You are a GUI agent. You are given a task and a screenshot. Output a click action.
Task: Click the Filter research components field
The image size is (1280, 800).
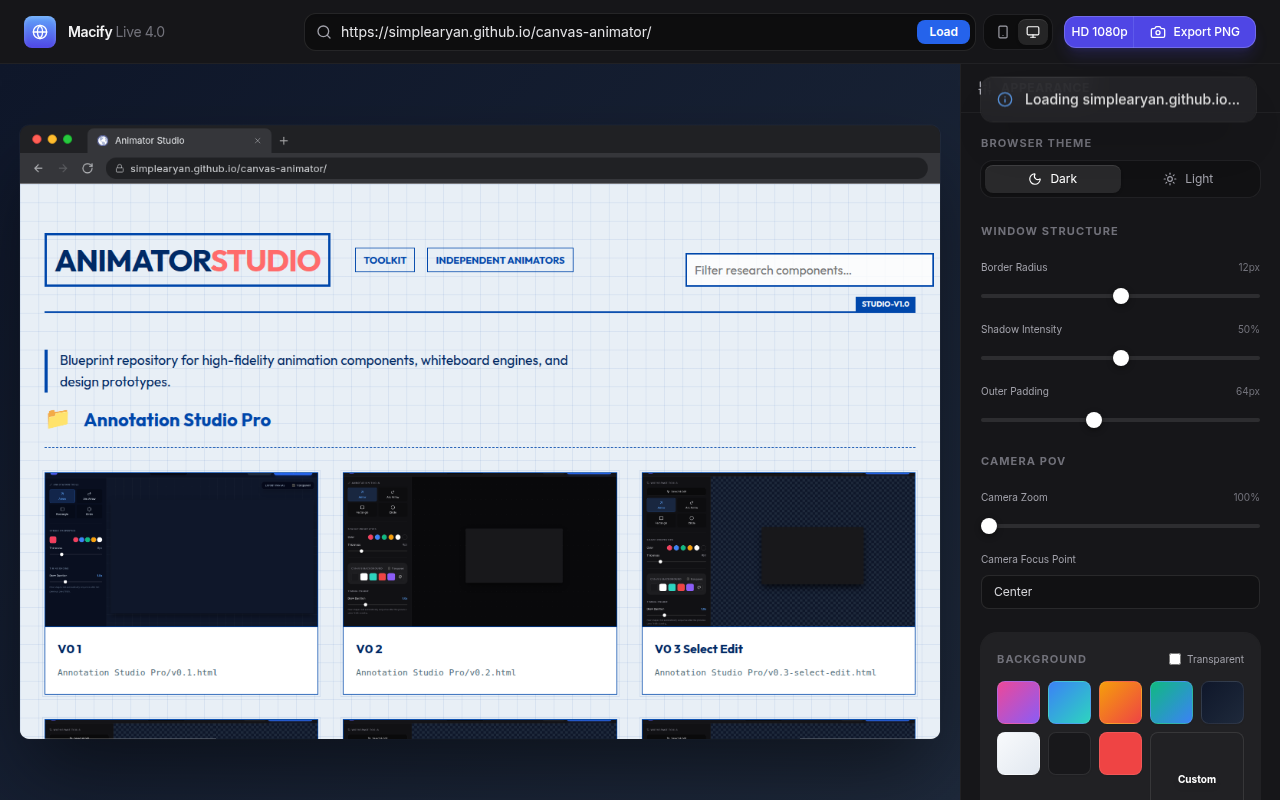click(x=809, y=270)
